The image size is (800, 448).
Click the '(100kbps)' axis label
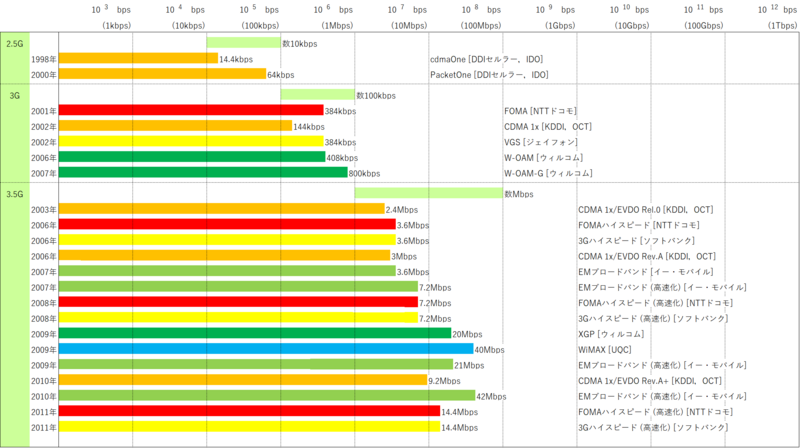tap(260, 26)
